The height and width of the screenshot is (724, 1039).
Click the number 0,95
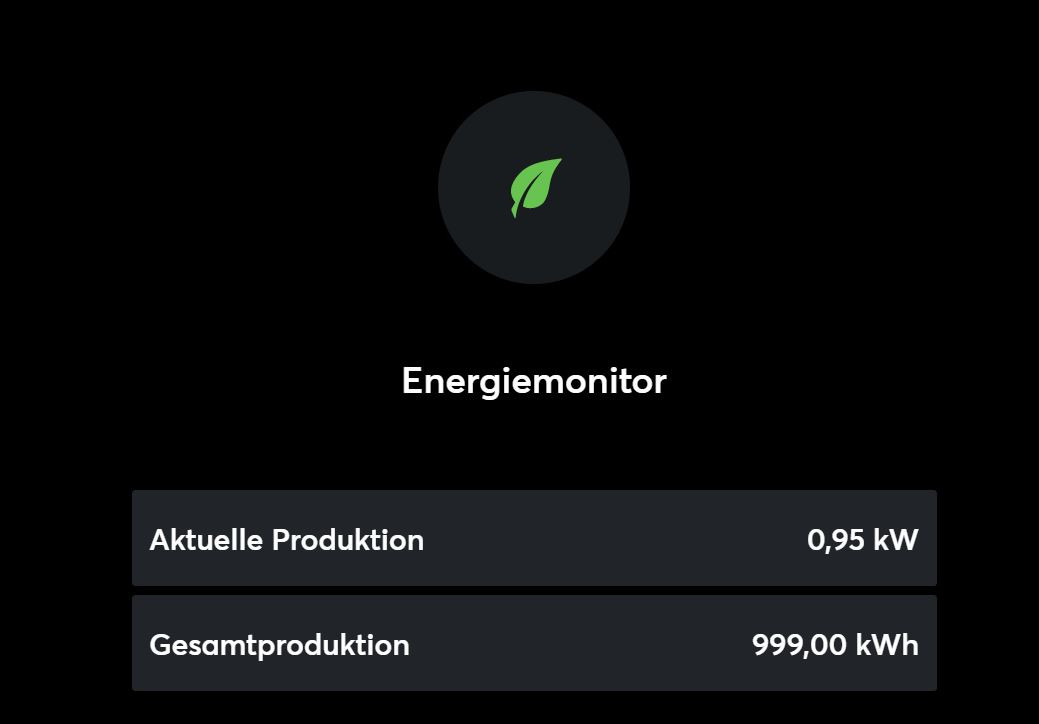click(x=834, y=541)
